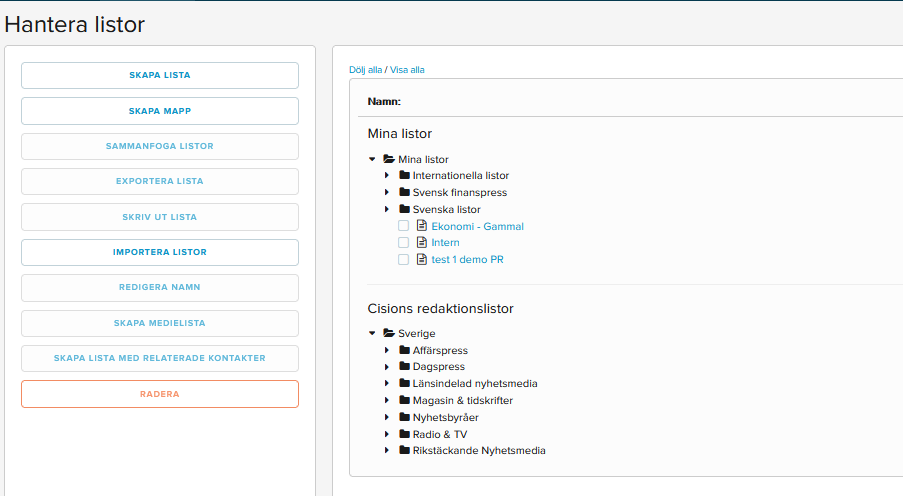903x496 pixels.
Task: Expand Affärspress folder arrow
Action: pos(387,350)
